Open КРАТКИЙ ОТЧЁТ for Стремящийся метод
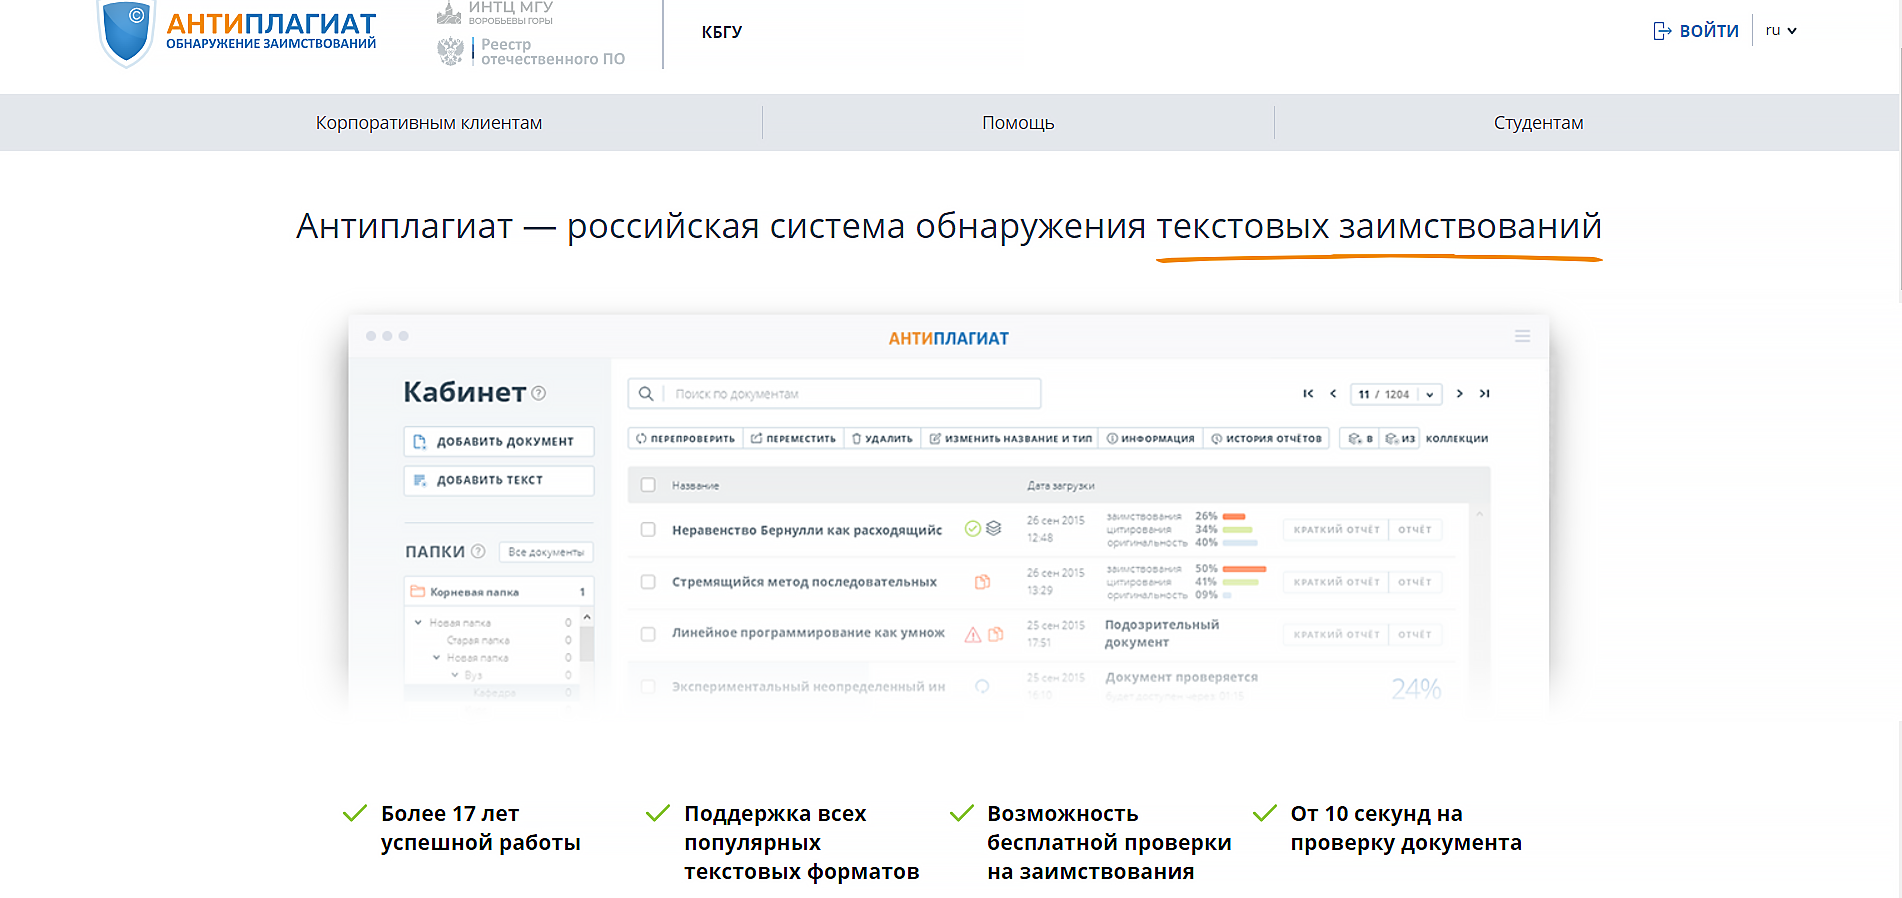The height and width of the screenshot is (898, 1902). coord(1336,582)
